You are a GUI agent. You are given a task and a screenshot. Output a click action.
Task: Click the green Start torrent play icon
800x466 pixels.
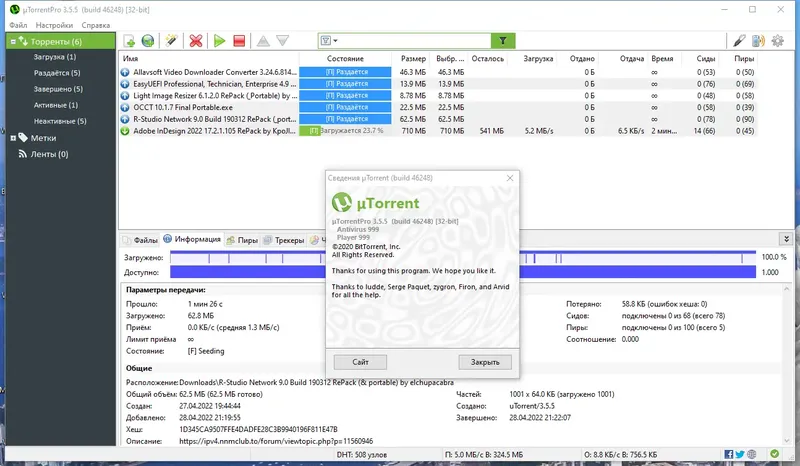coord(219,41)
